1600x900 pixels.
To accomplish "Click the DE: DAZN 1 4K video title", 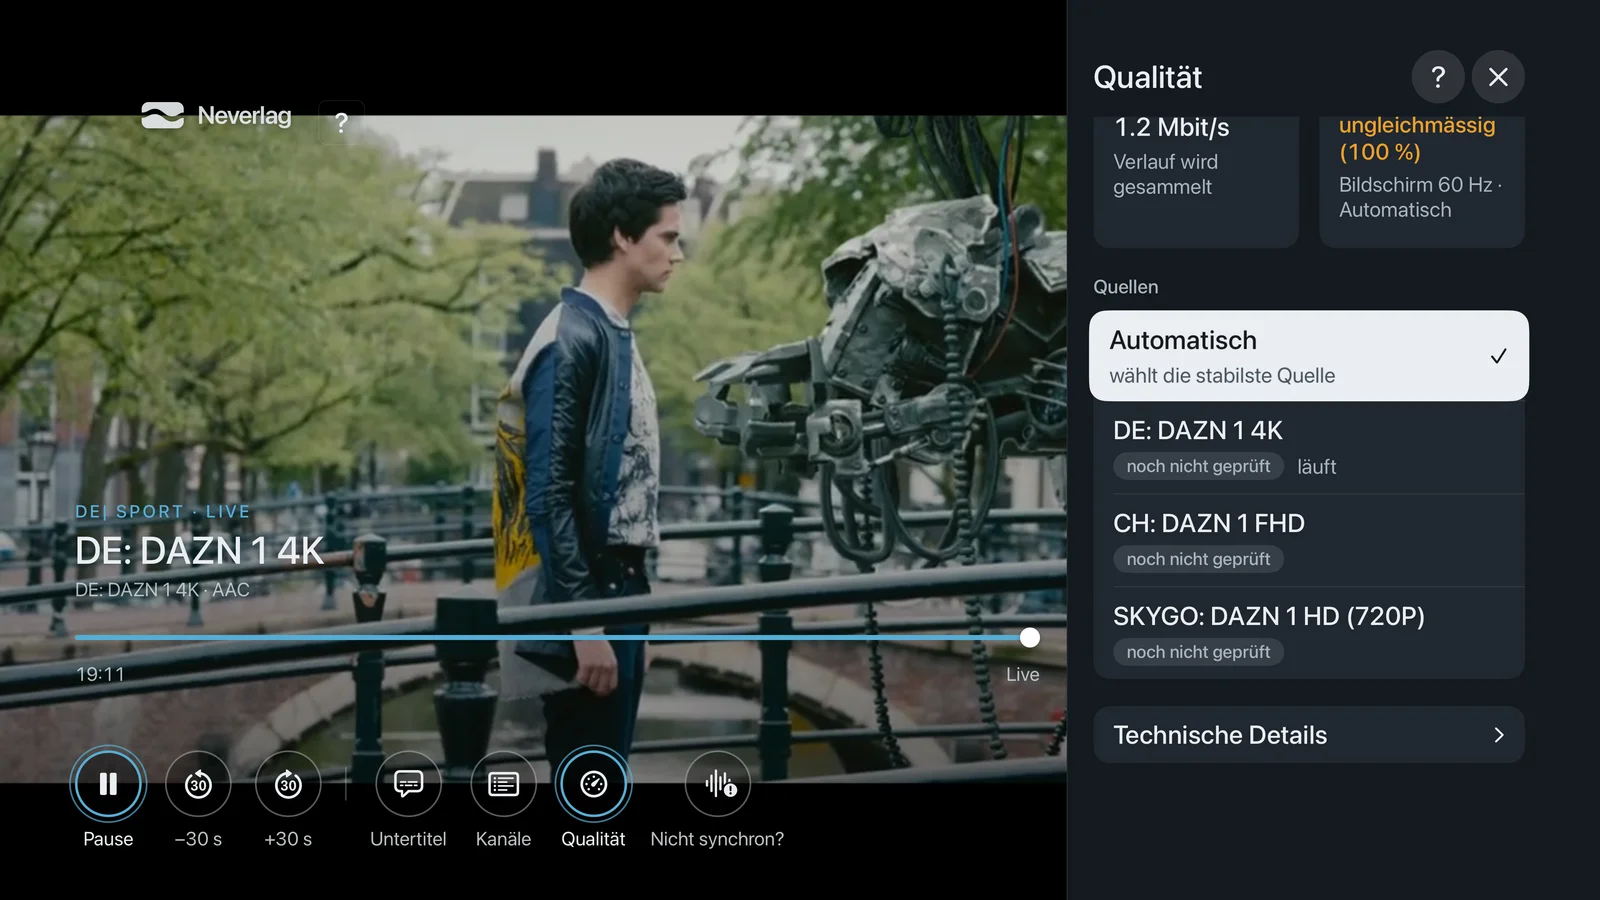I will [x=200, y=551].
